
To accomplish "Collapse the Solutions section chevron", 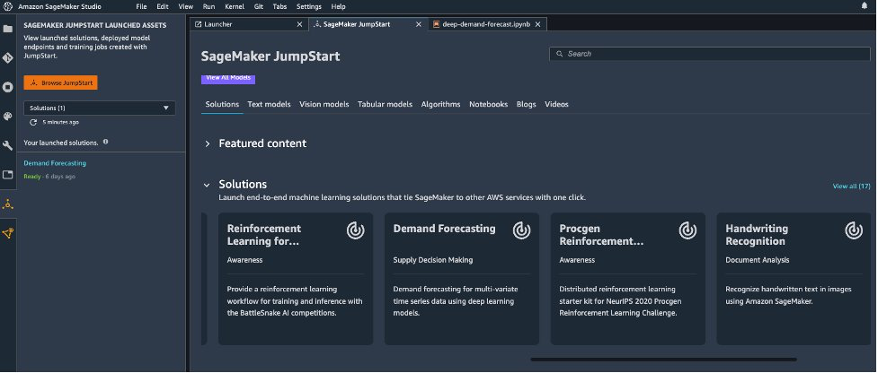I will [207, 184].
